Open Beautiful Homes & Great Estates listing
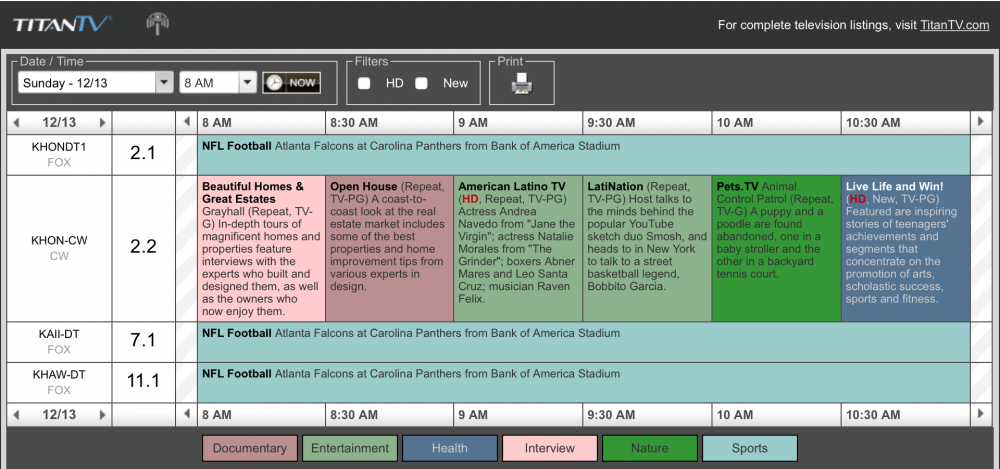Image resolution: width=1000 pixels, height=469 pixels. (x=261, y=248)
